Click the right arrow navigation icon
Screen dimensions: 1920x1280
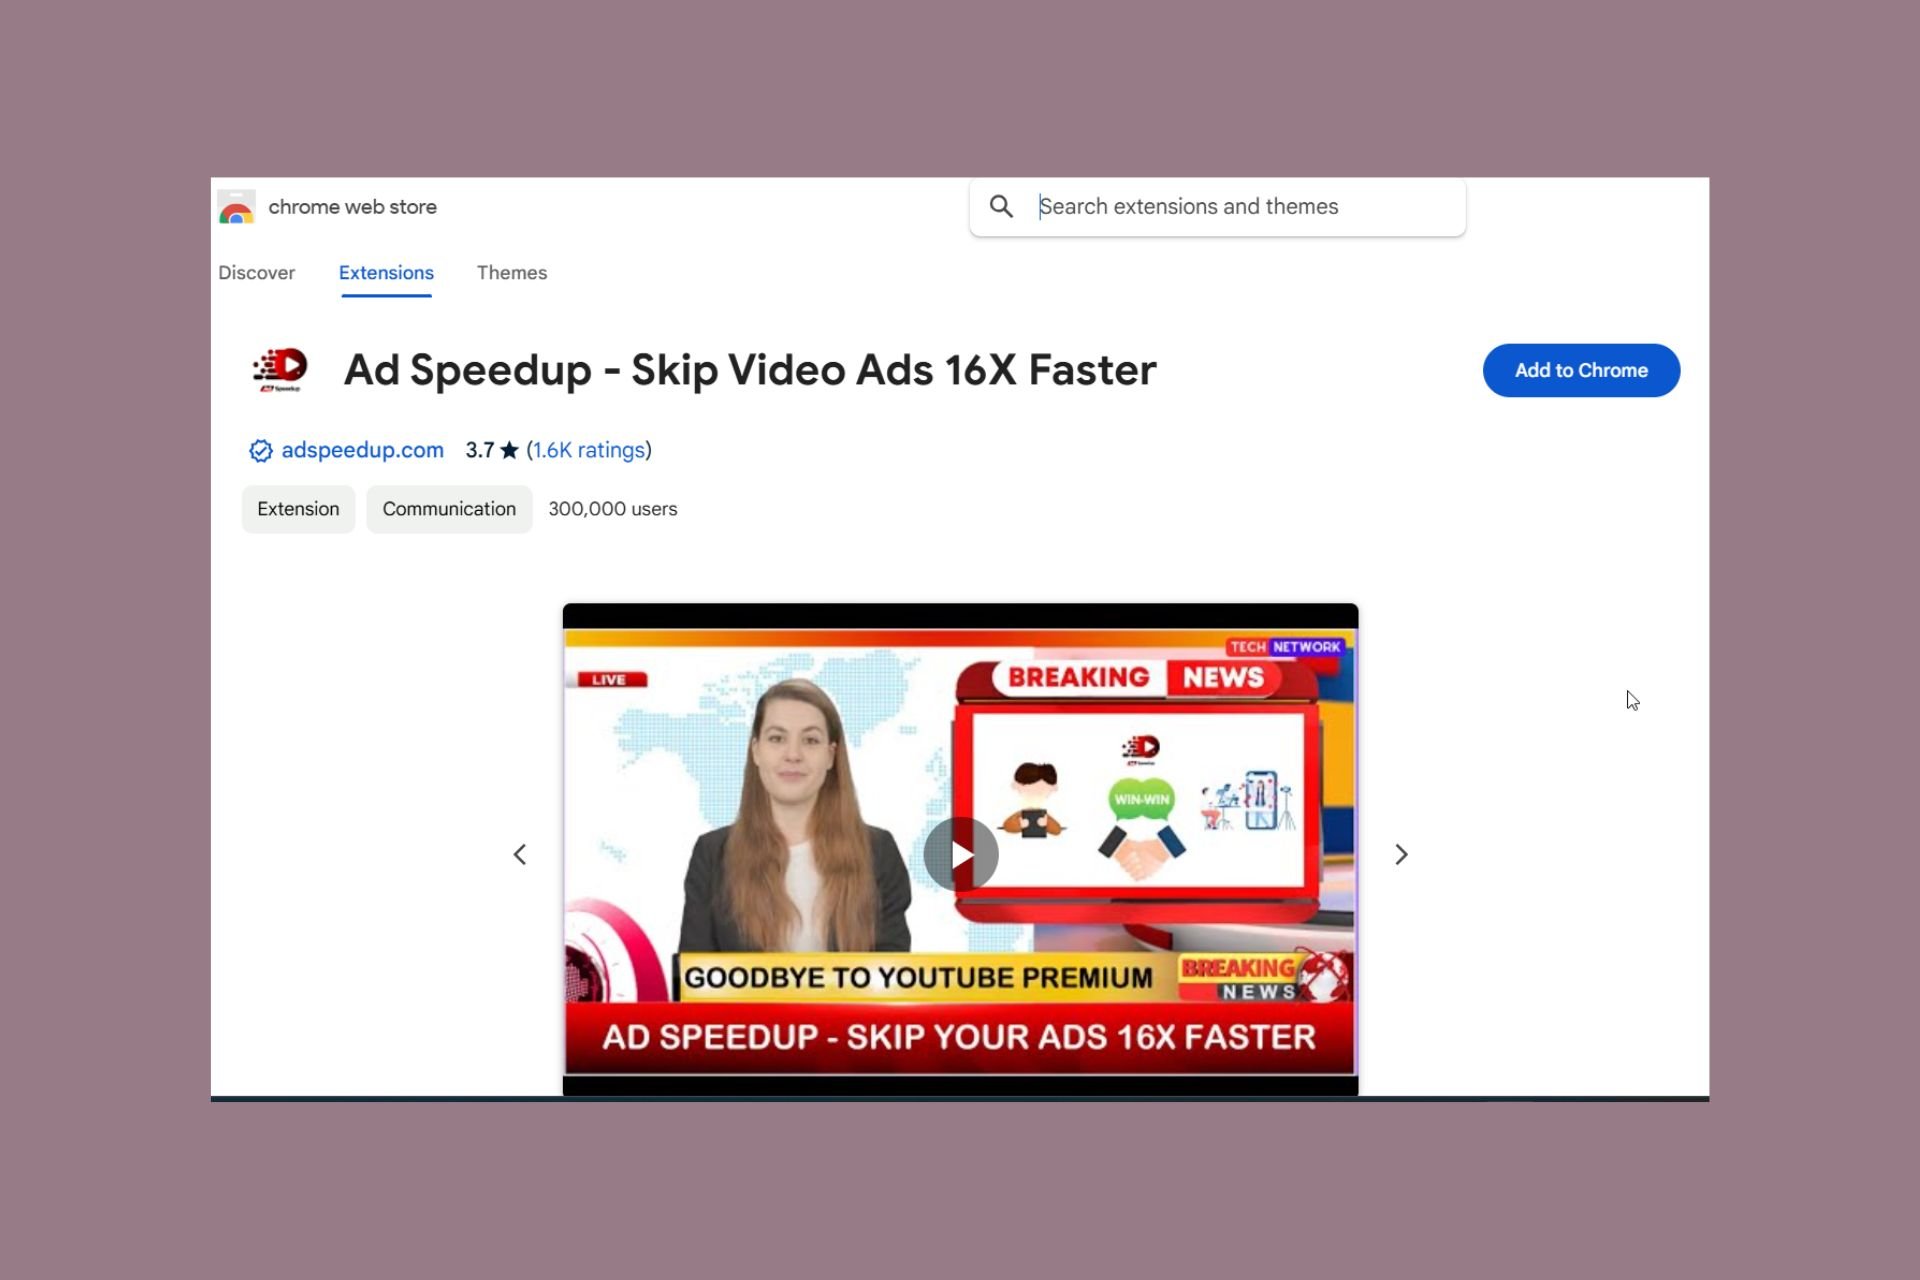click(x=1400, y=853)
